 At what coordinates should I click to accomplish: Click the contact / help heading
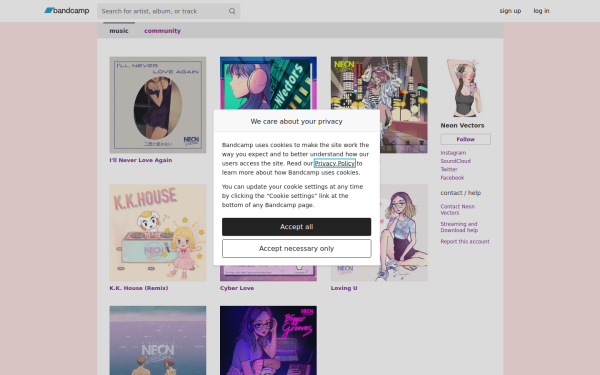pyautogui.click(x=460, y=193)
